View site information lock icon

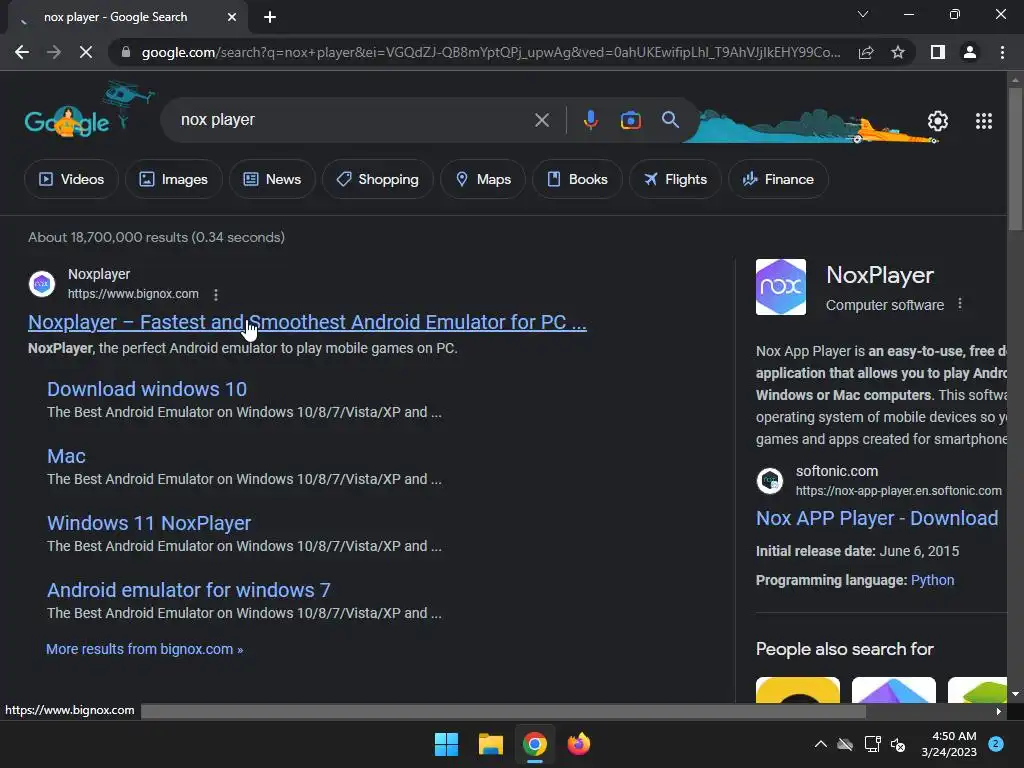[x=126, y=52]
